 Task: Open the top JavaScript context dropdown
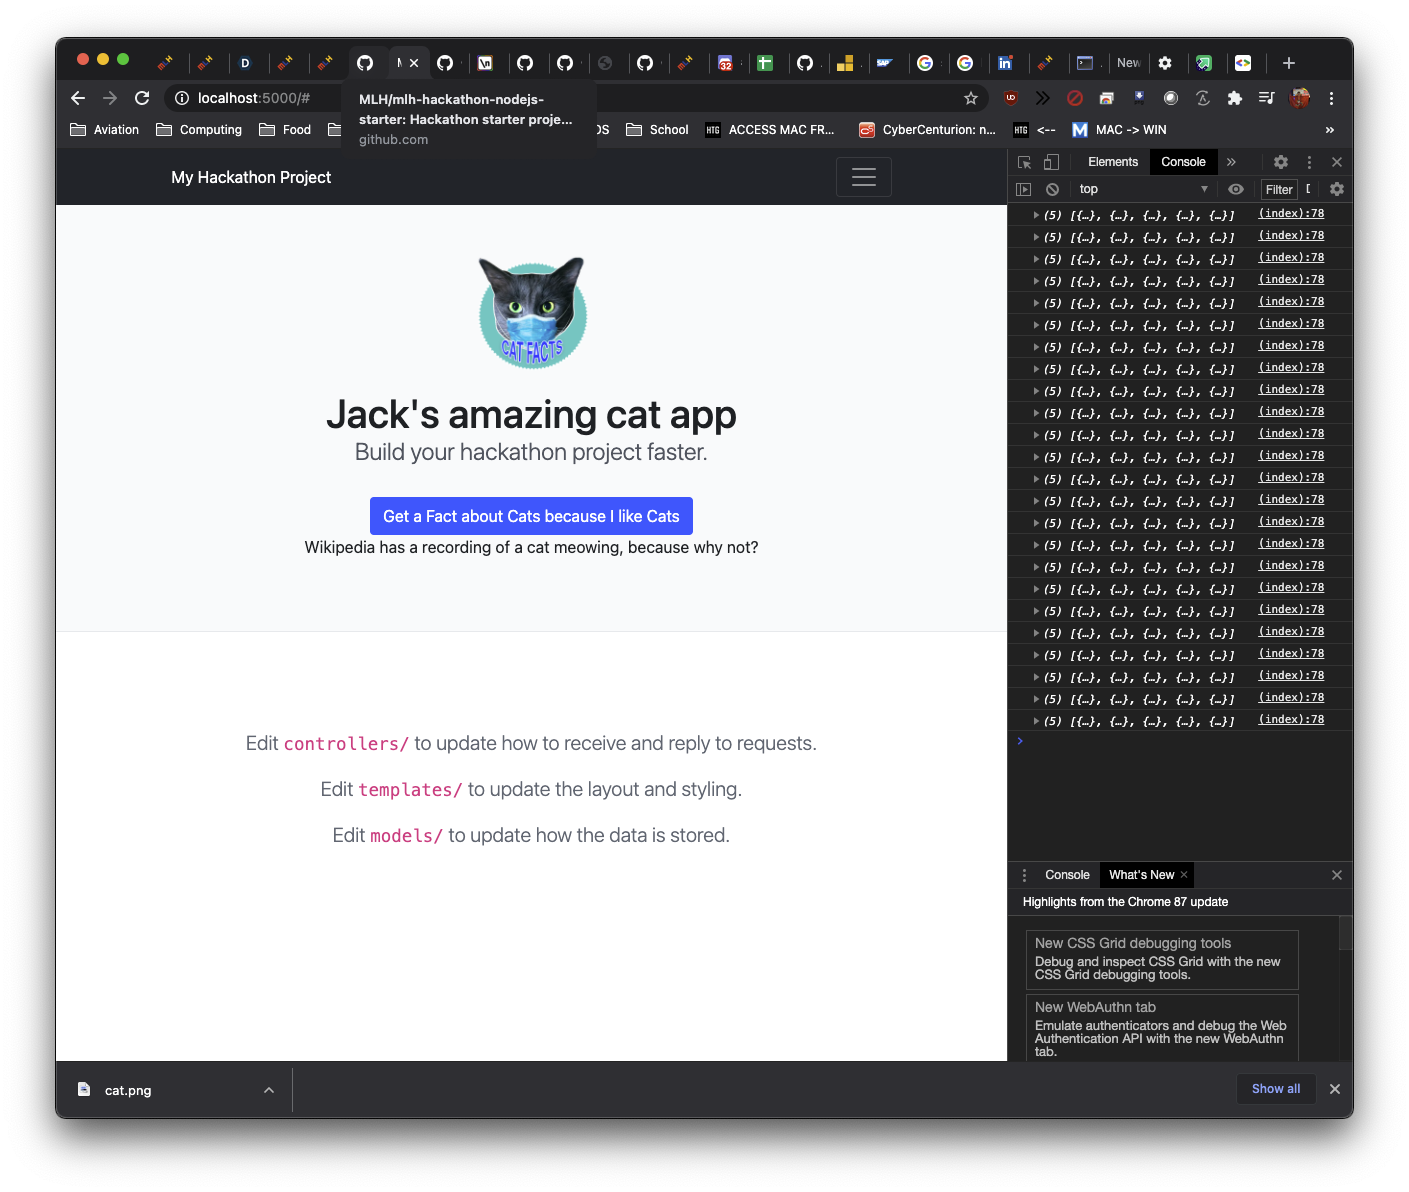[1144, 189]
